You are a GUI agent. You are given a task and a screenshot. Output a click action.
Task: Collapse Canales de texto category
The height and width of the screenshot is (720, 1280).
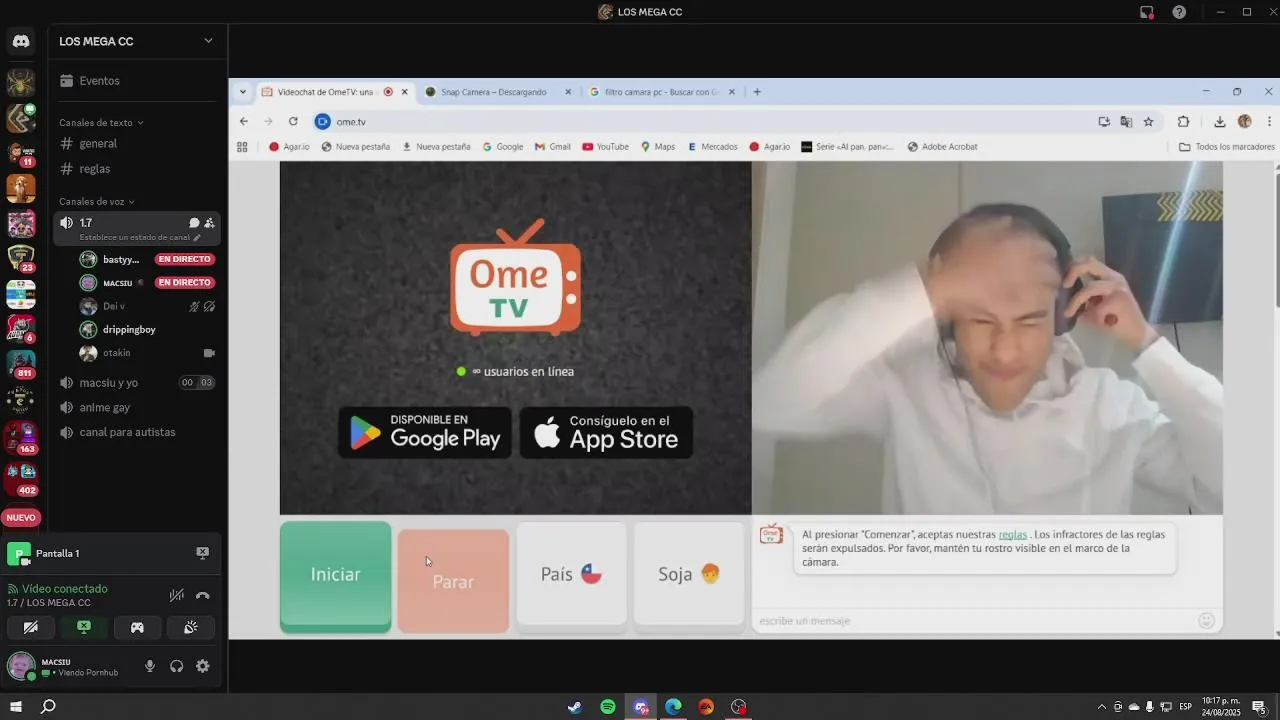[x=101, y=123]
